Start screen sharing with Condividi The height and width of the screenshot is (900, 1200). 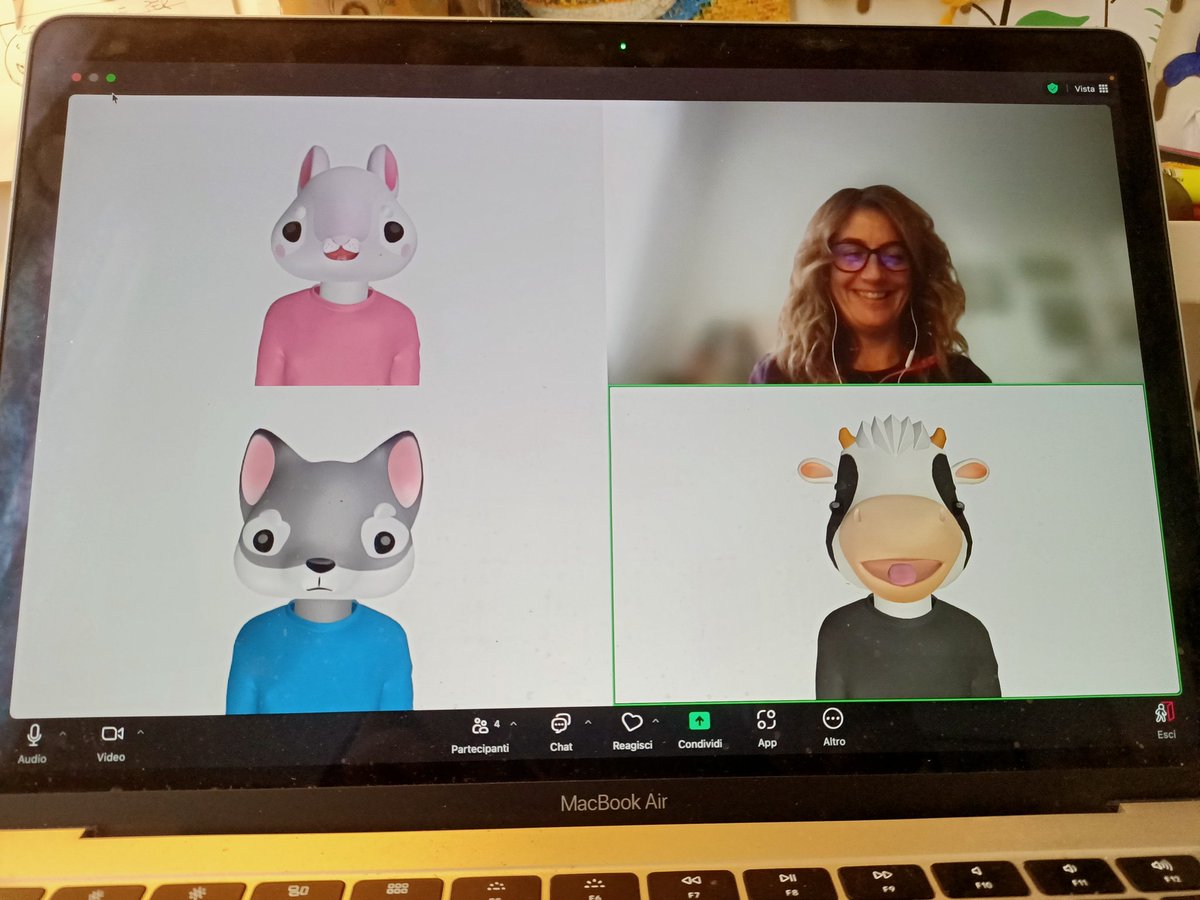click(x=699, y=730)
